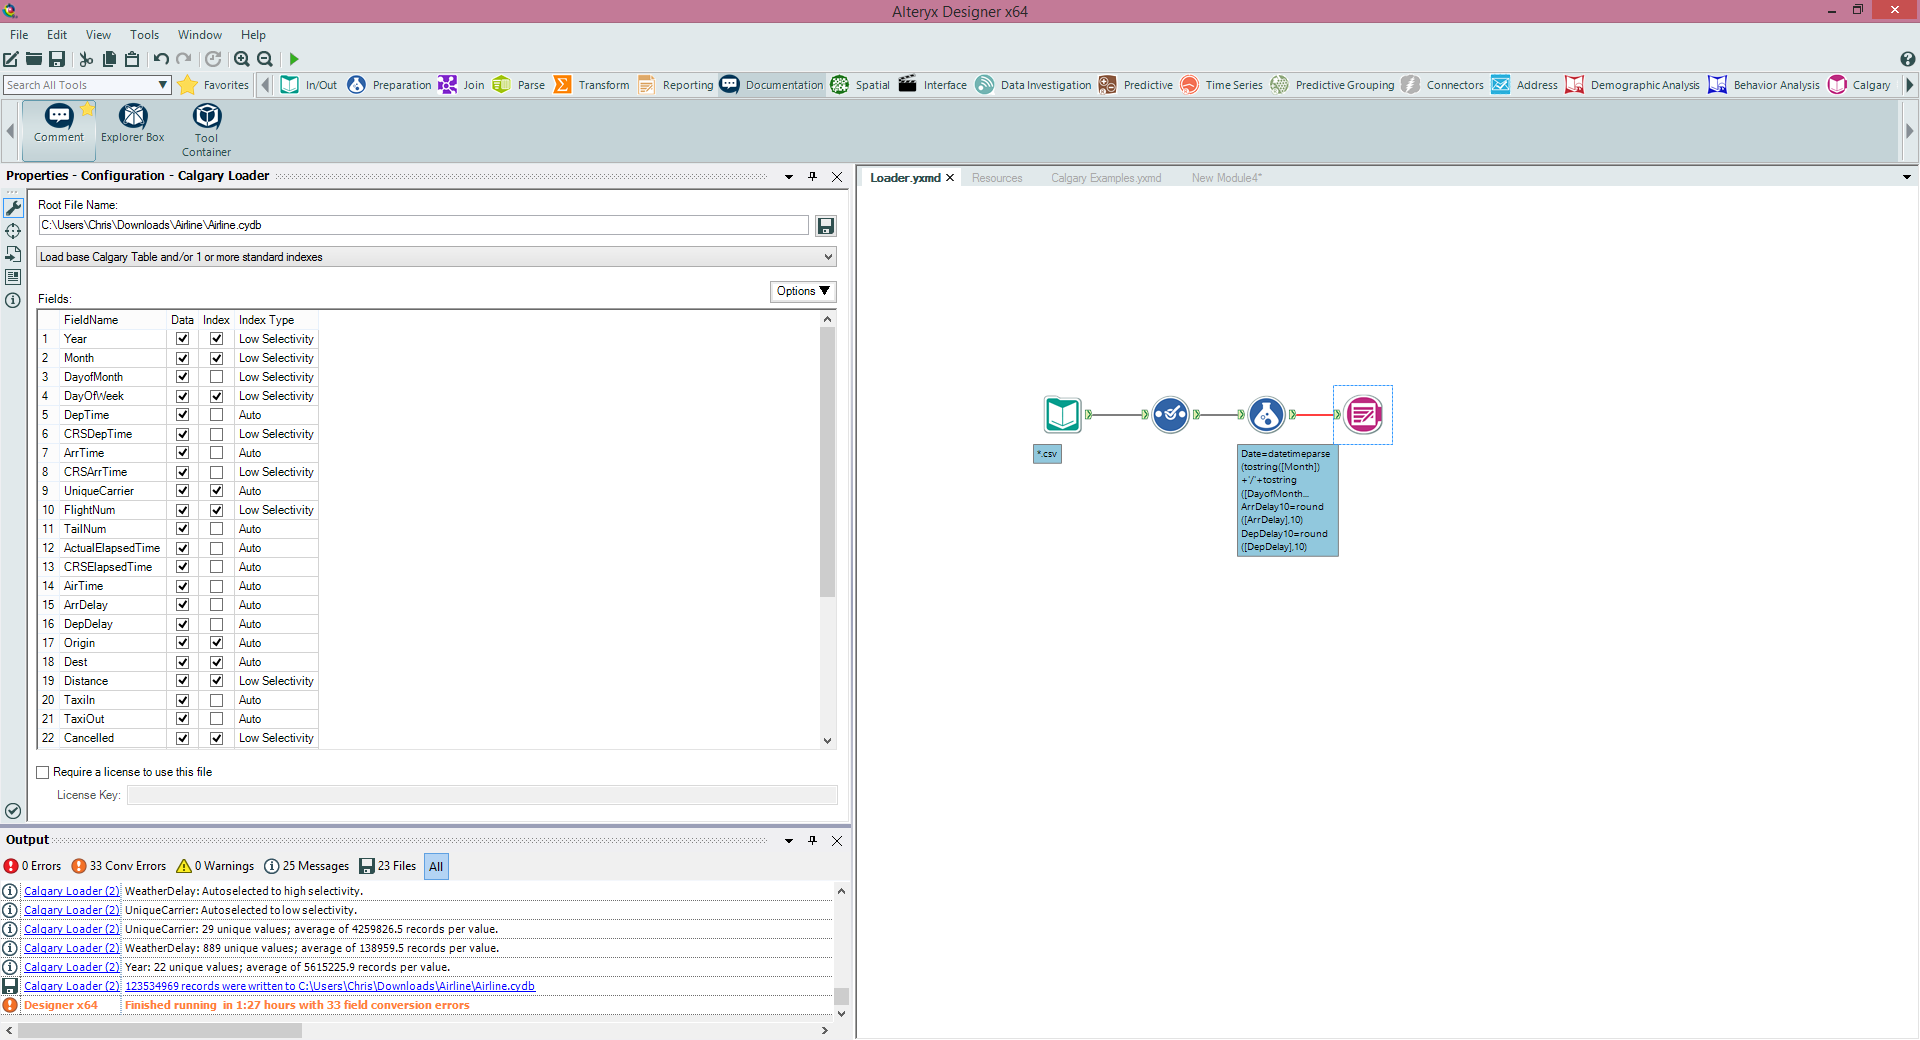
Task: Click the License Key input field
Action: [x=482, y=795]
